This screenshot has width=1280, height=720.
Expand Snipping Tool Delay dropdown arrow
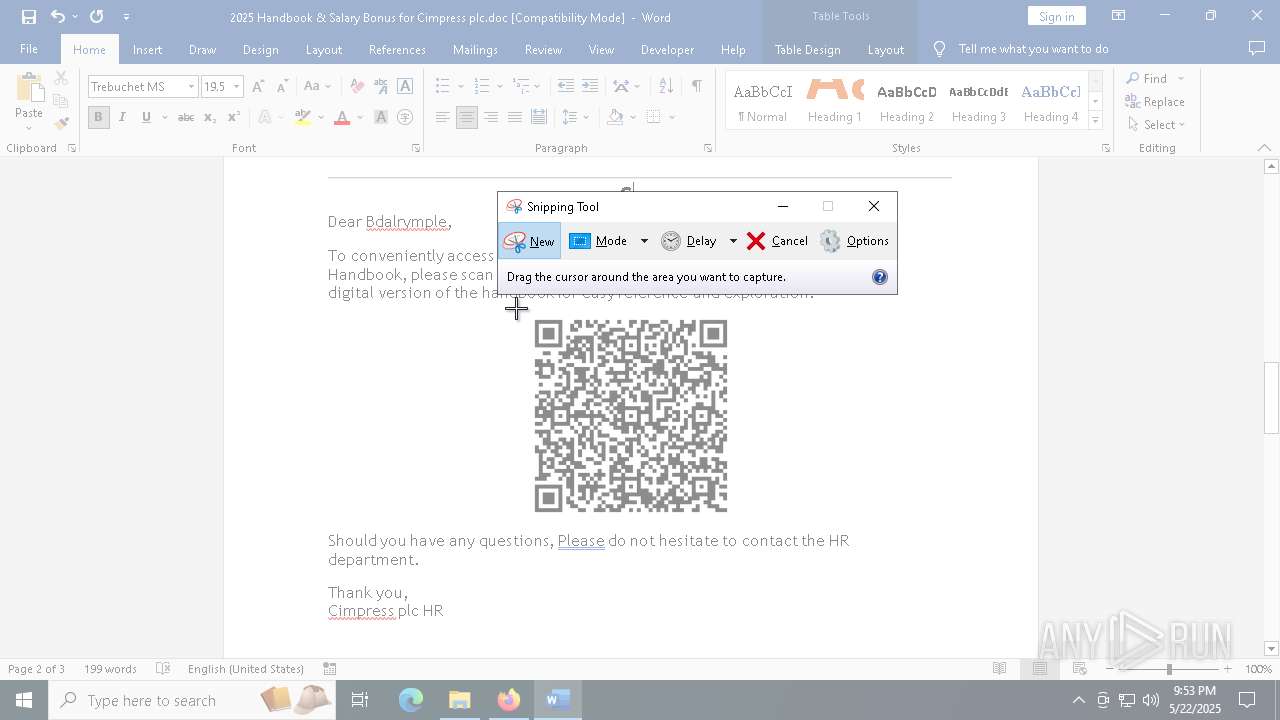pos(733,241)
